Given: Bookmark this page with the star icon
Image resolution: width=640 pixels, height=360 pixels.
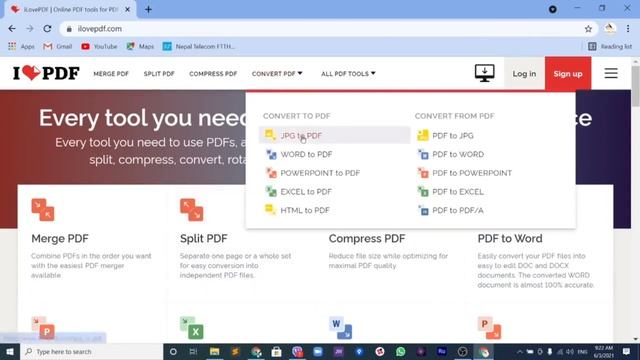Looking at the screenshot, I should click(x=588, y=29).
